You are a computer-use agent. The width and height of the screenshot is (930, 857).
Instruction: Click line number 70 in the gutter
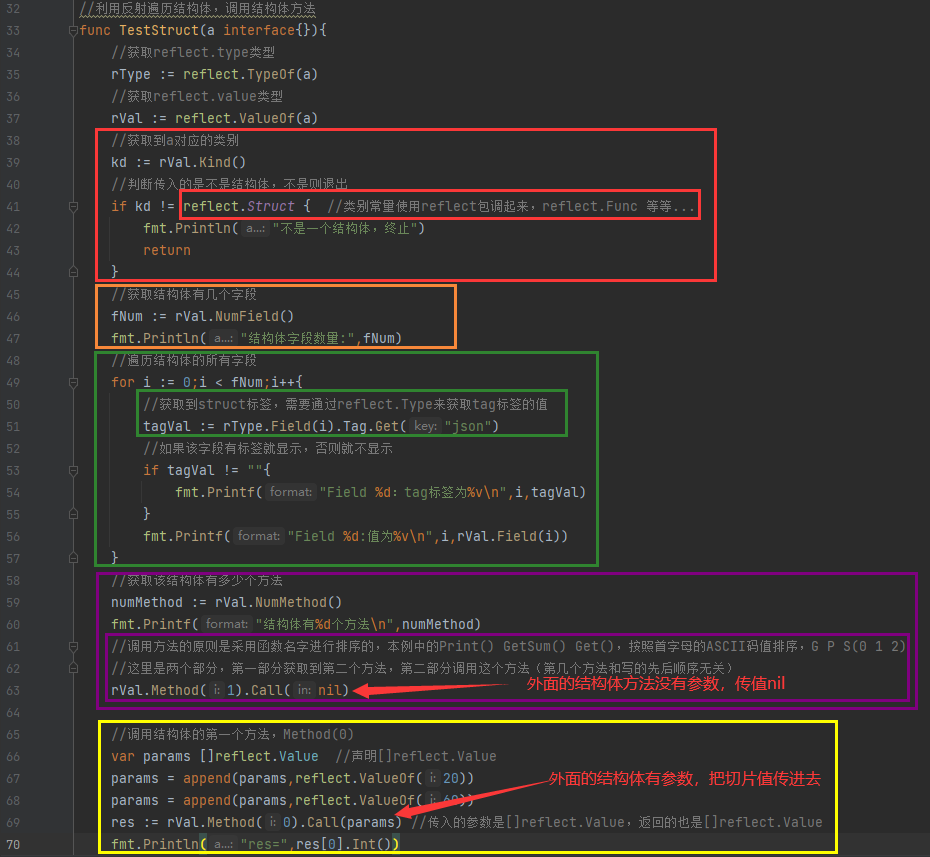click(x=13, y=845)
